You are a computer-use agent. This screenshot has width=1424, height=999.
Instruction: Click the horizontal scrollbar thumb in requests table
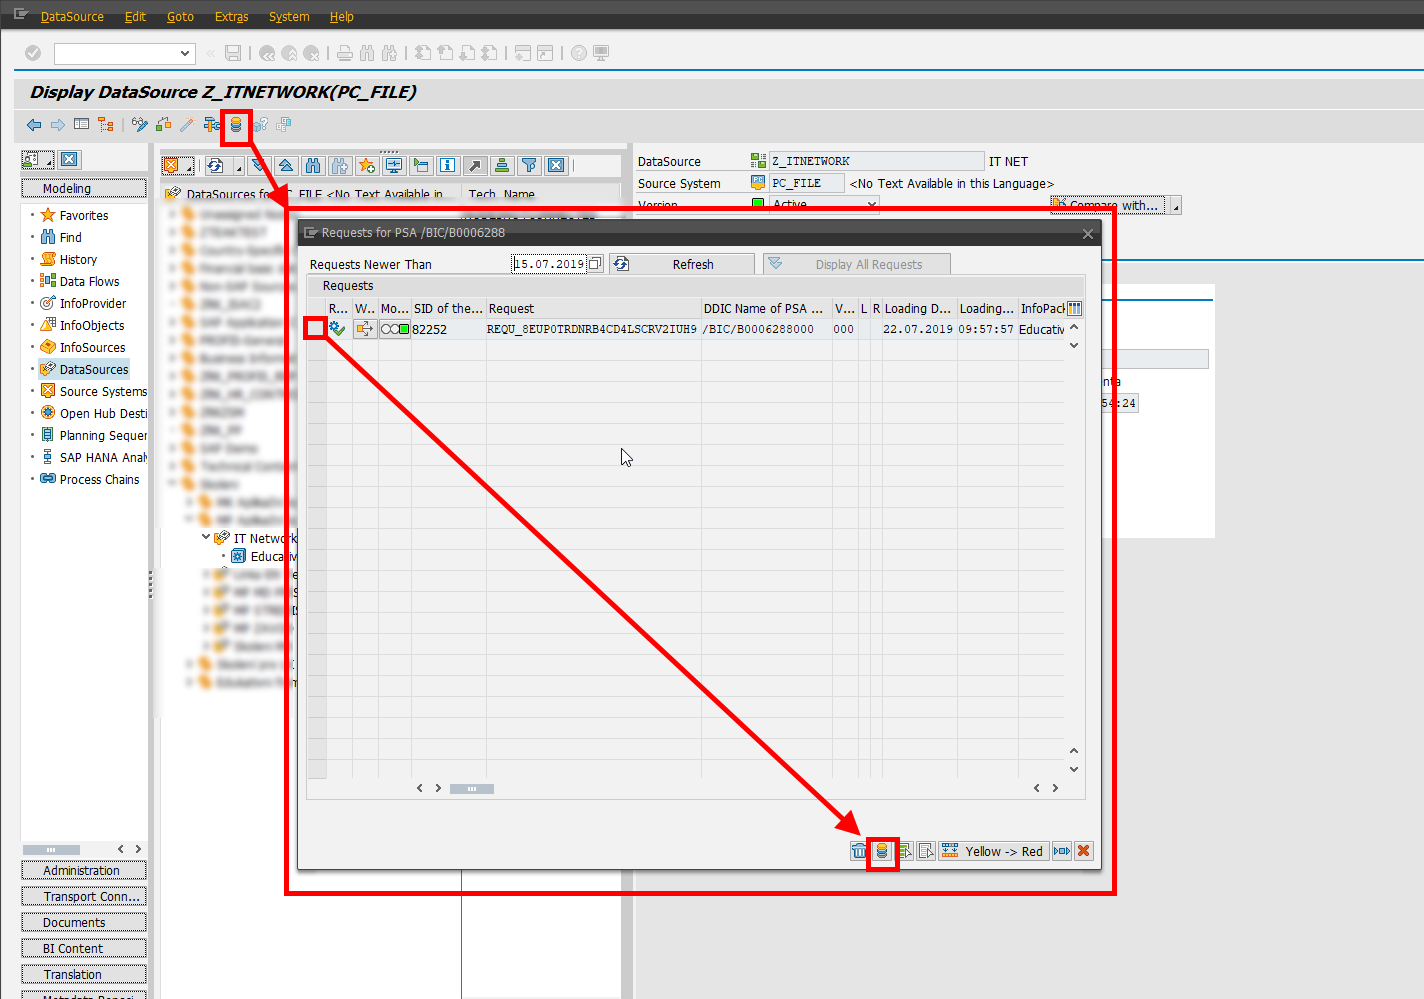pos(471,789)
